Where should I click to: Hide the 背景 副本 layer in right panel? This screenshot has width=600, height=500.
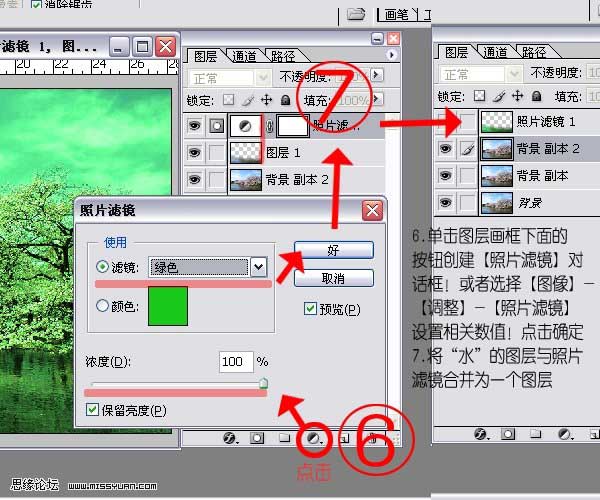point(445,176)
